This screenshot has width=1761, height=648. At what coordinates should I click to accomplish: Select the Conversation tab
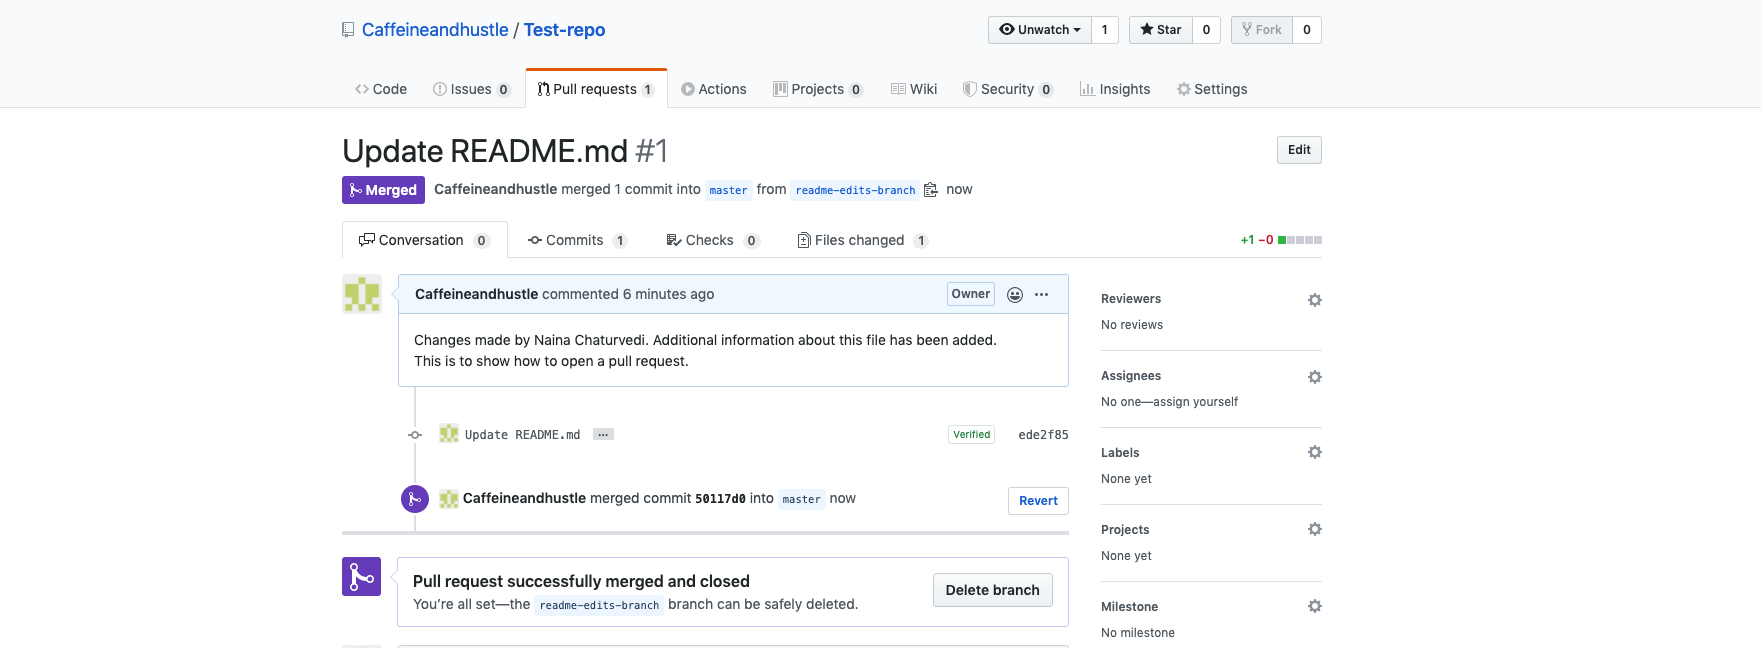pos(425,240)
